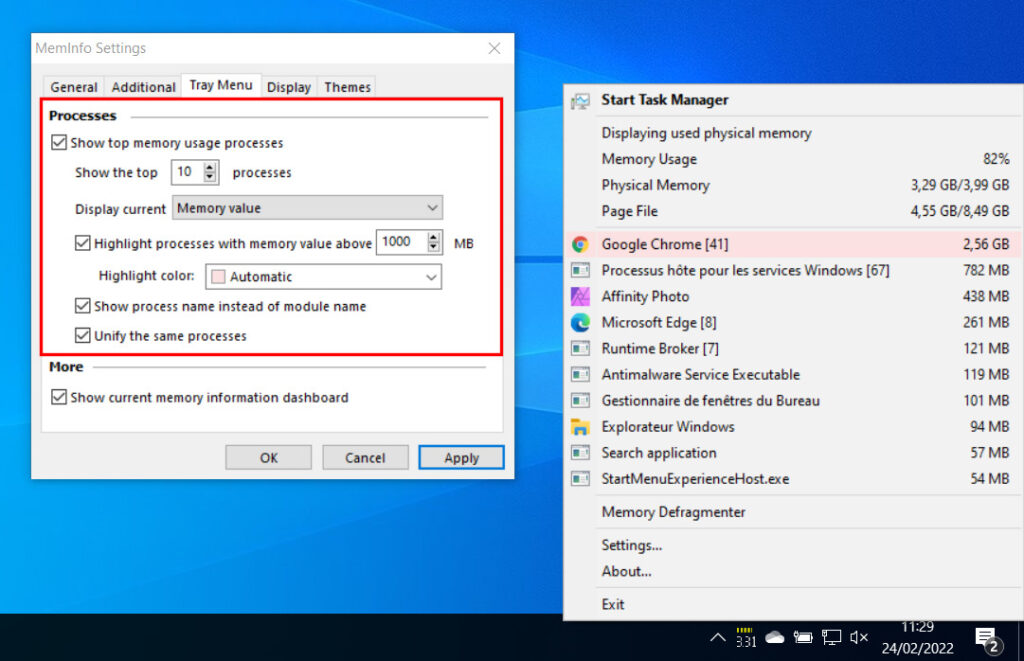The image size is (1024, 661).
Task: Click the Physical Memory row
Action: point(793,185)
